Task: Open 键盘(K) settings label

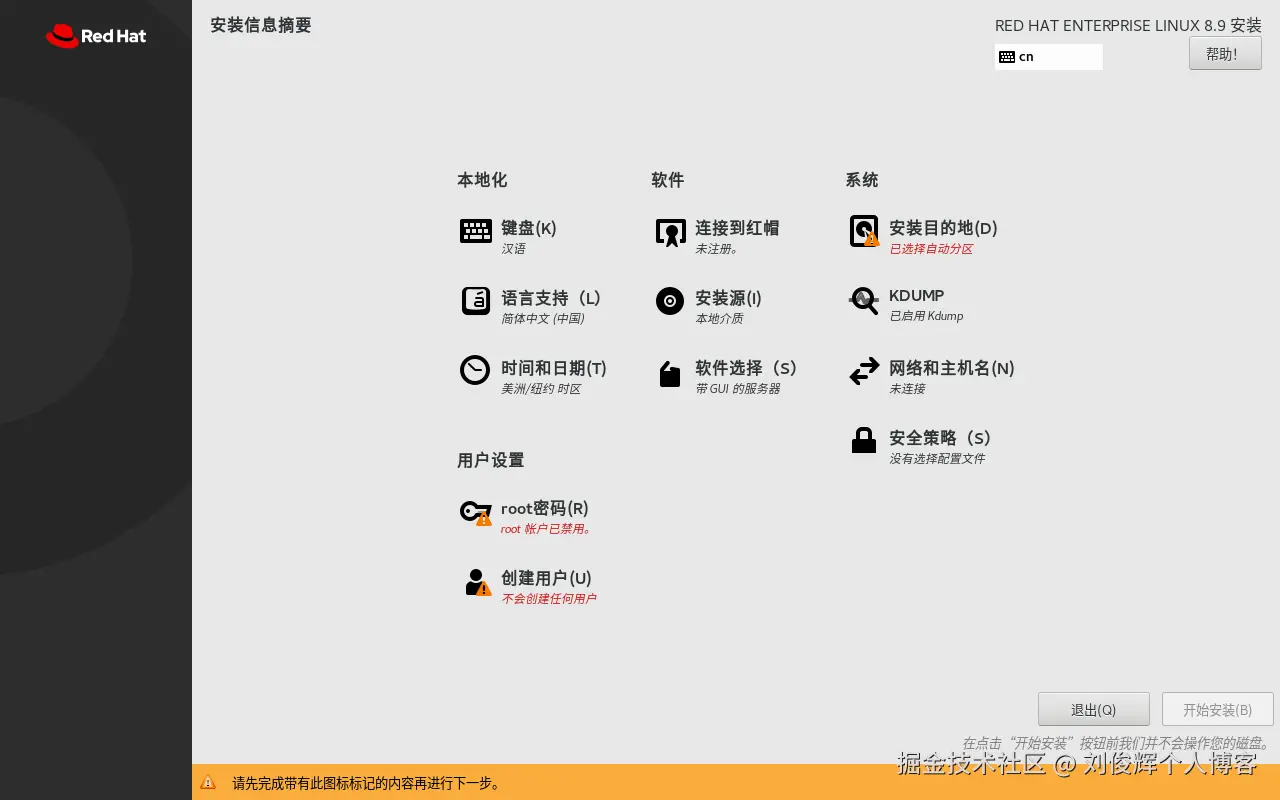Action: tap(529, 228)
